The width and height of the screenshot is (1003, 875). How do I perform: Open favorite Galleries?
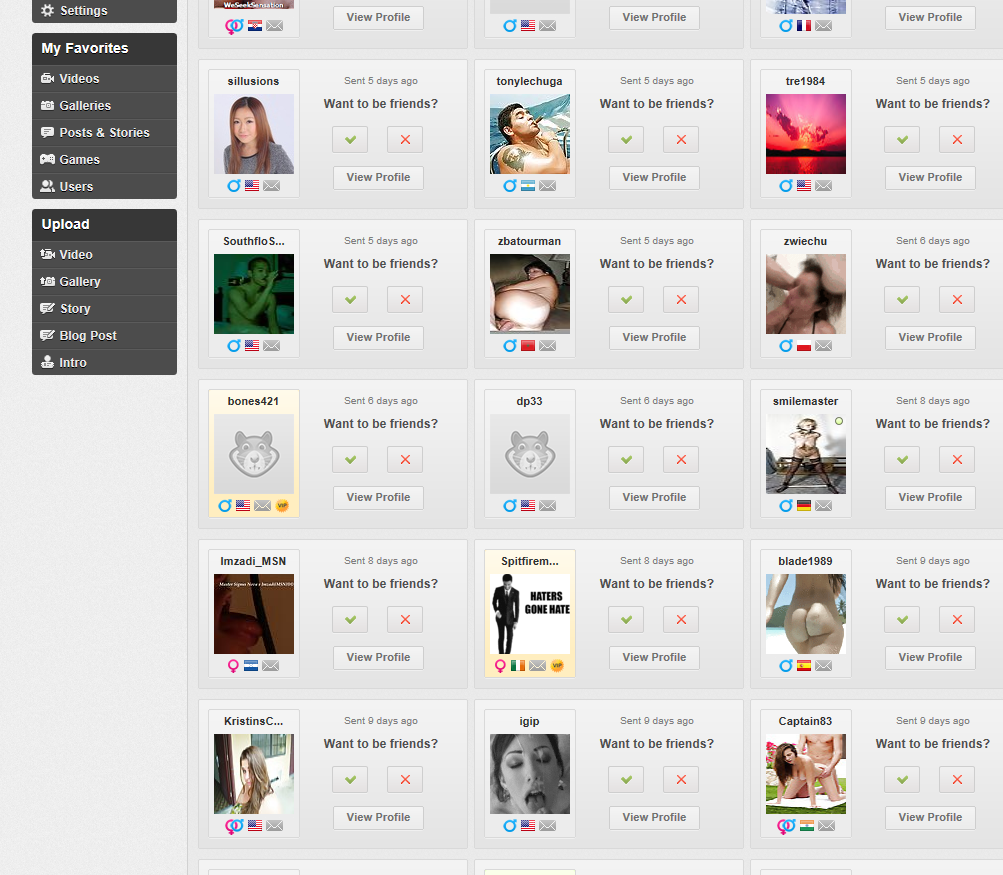click(x=104, y=106)
